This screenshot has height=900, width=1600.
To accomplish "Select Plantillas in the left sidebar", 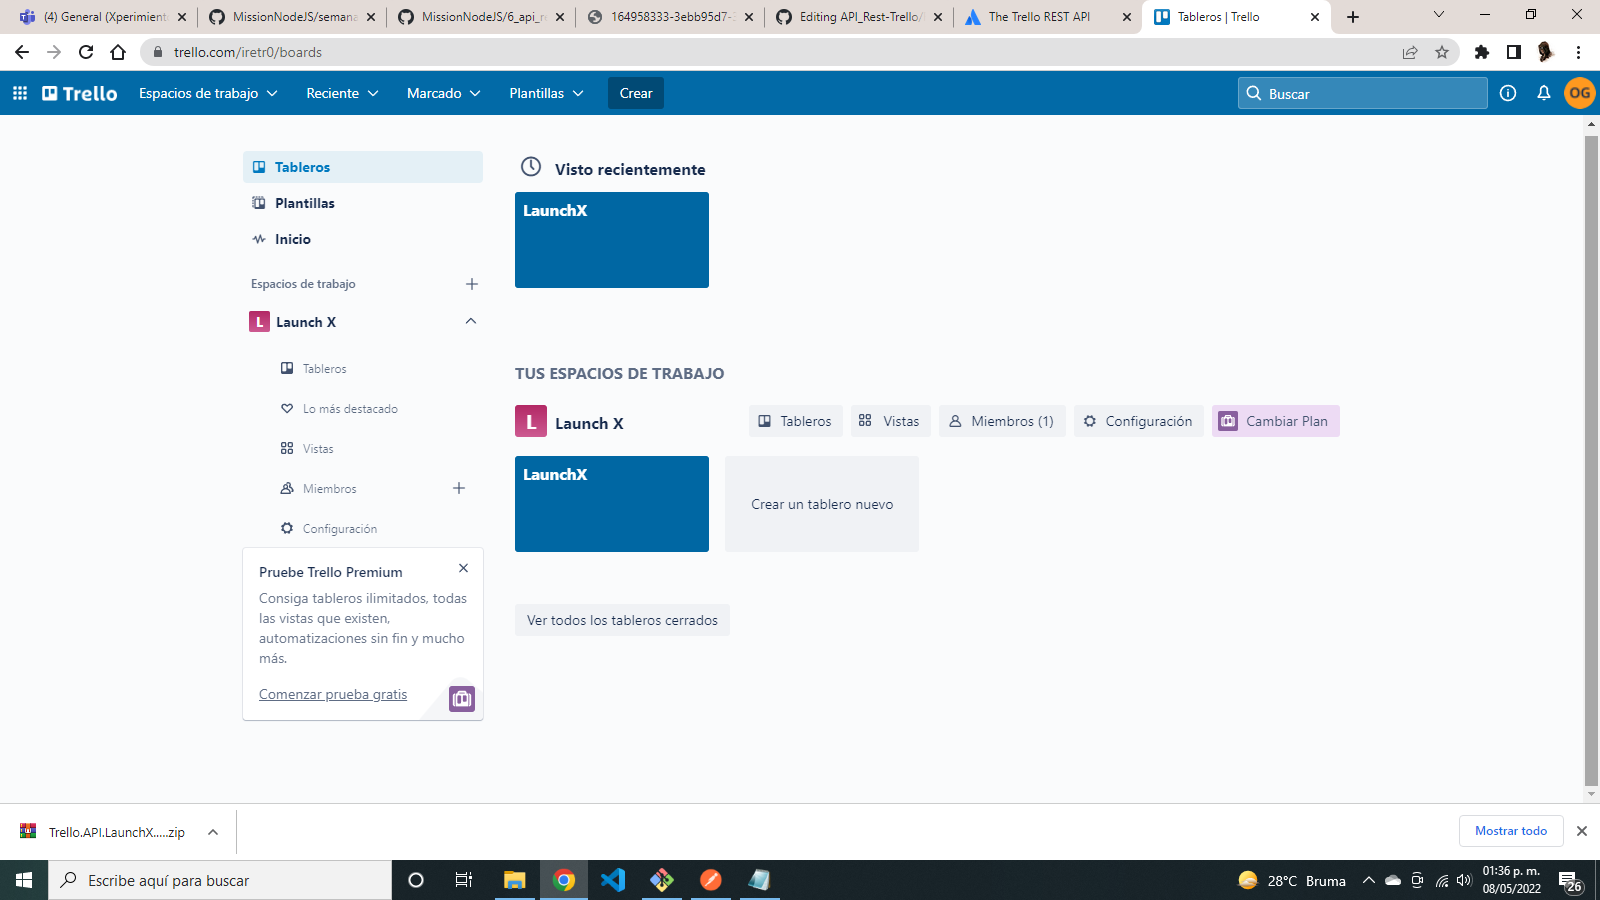I will 363,203.
